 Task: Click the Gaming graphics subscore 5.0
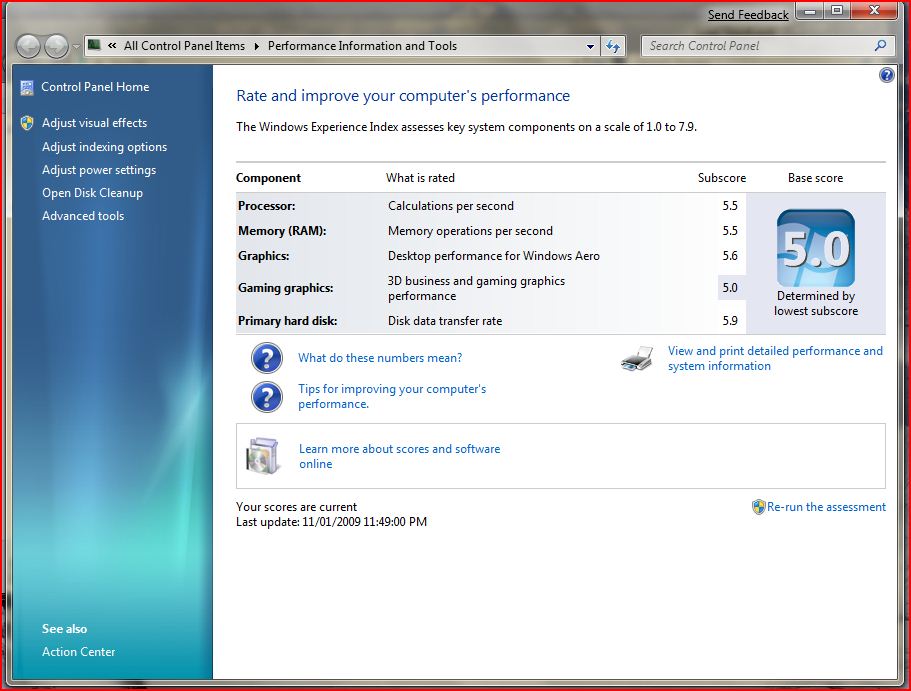(x=730, y=288)
